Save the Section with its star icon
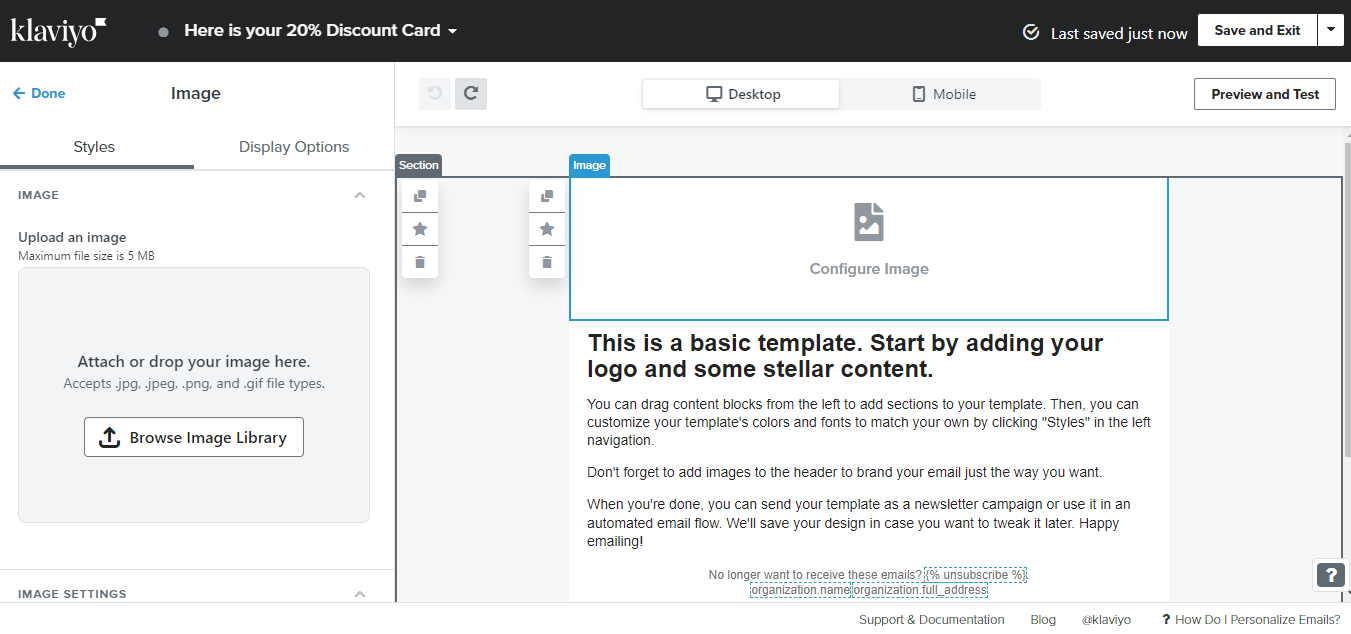This screenshot has height=634, width=1351. (x=420, y=229)
